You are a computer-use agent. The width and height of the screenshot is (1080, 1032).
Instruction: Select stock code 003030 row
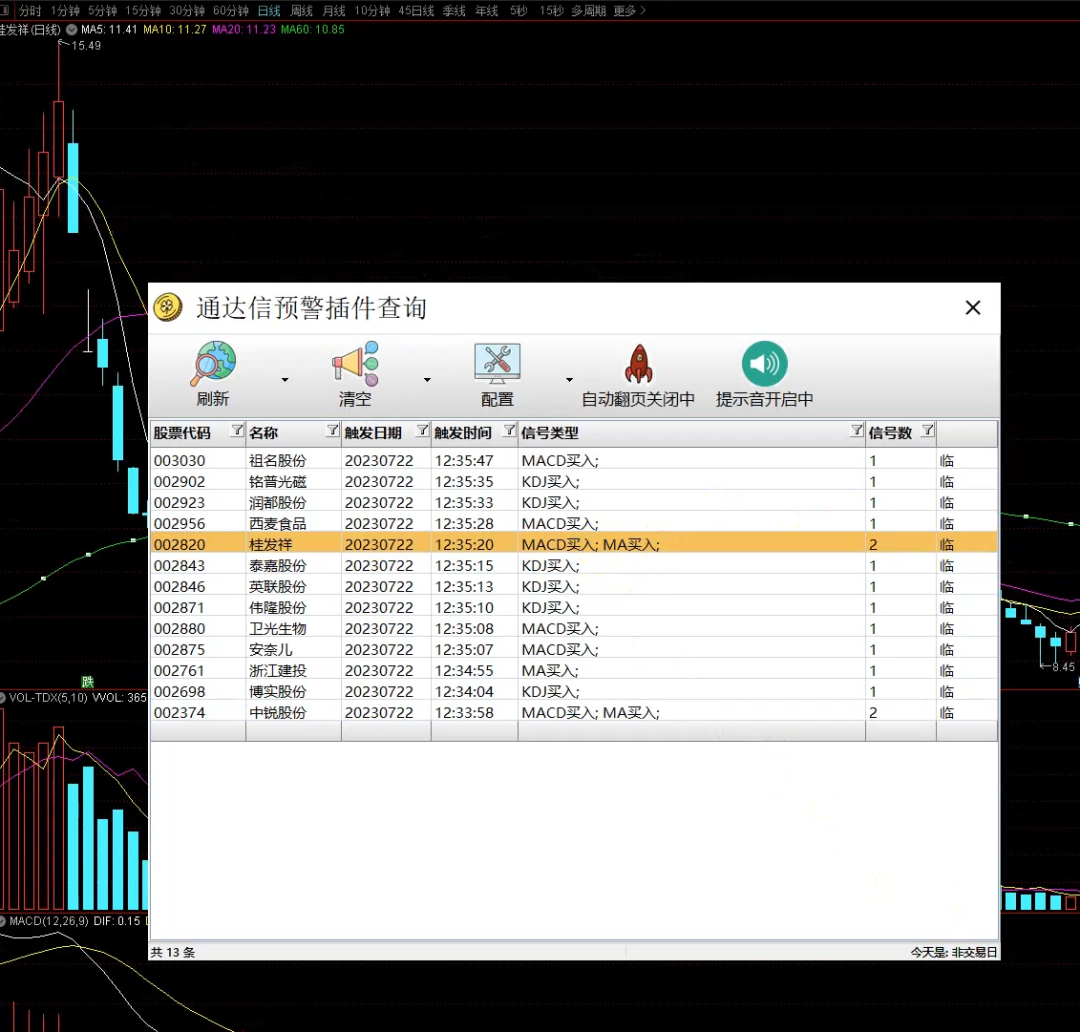[x=574, y=460]
